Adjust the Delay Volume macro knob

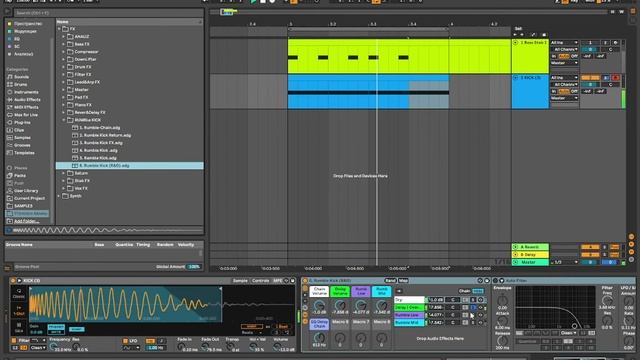pos(340,305)
